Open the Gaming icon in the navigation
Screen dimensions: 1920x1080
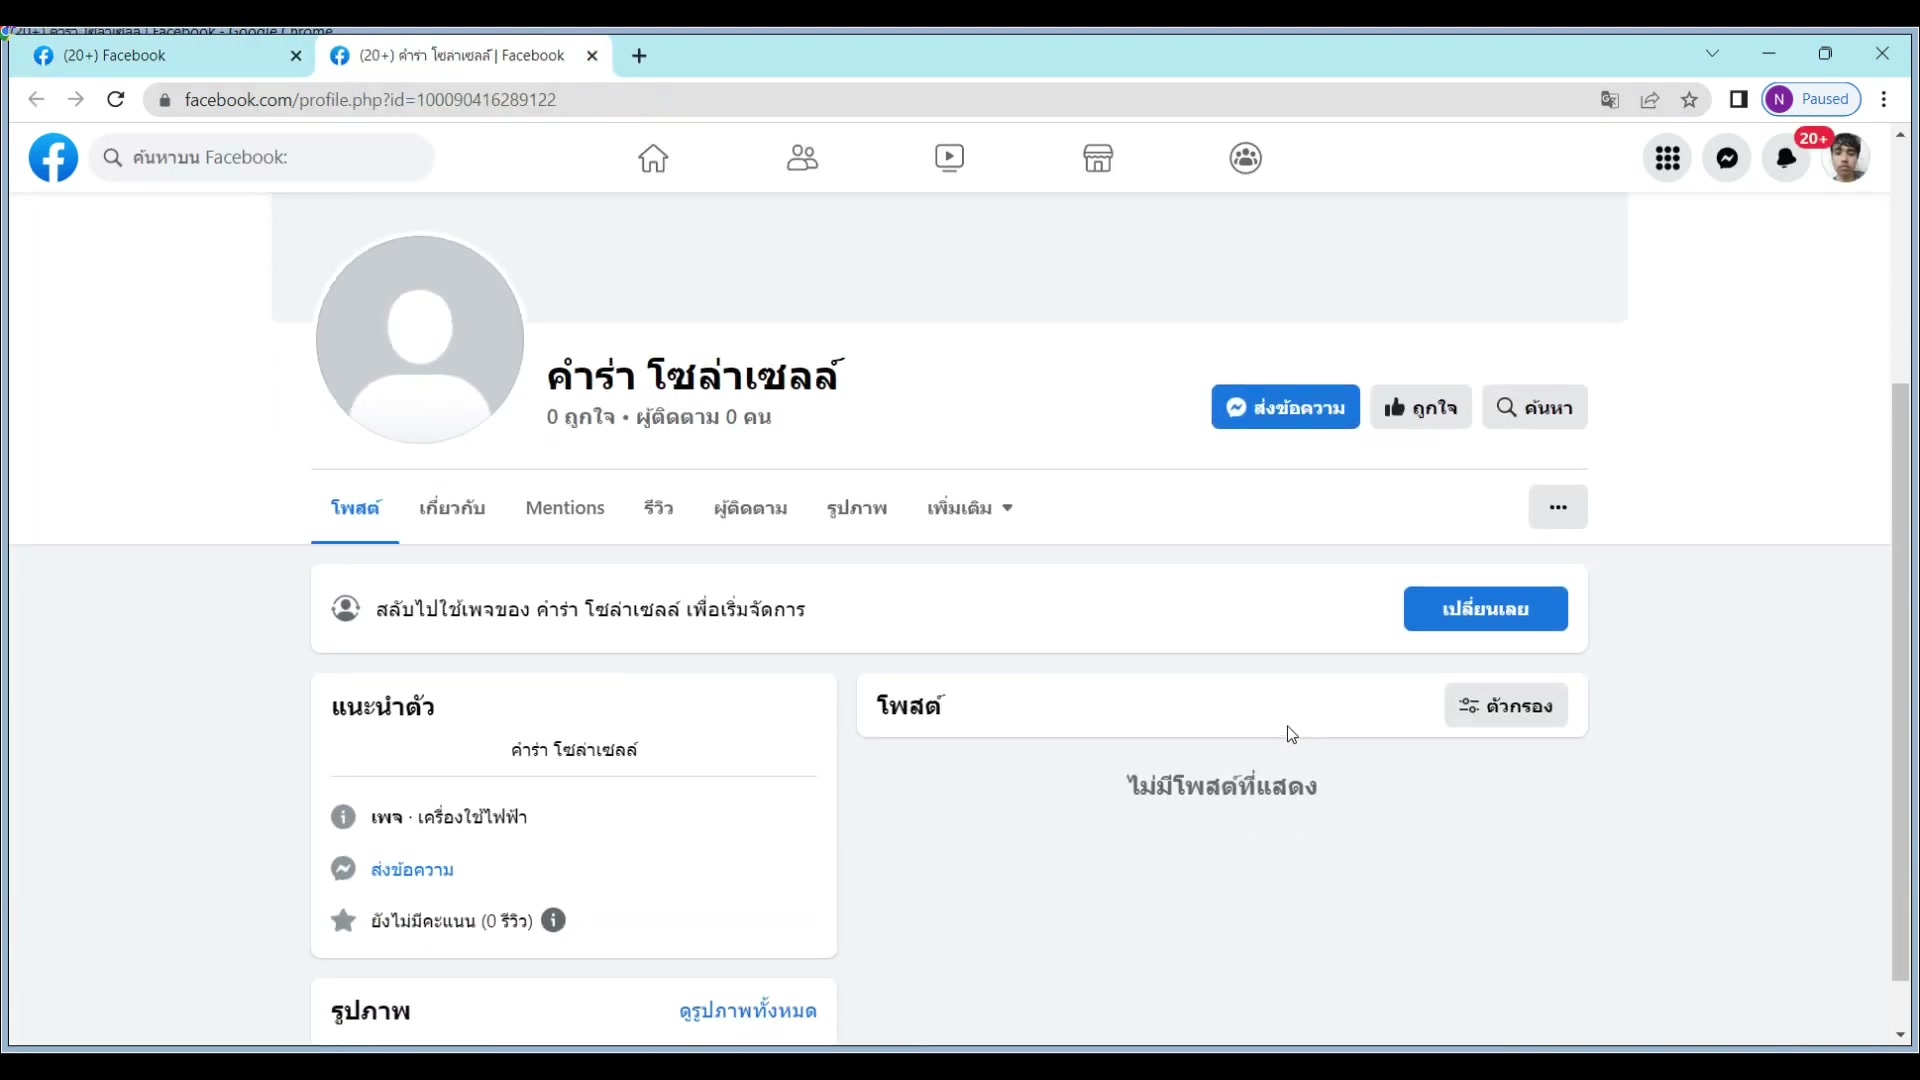[1245, 157]
